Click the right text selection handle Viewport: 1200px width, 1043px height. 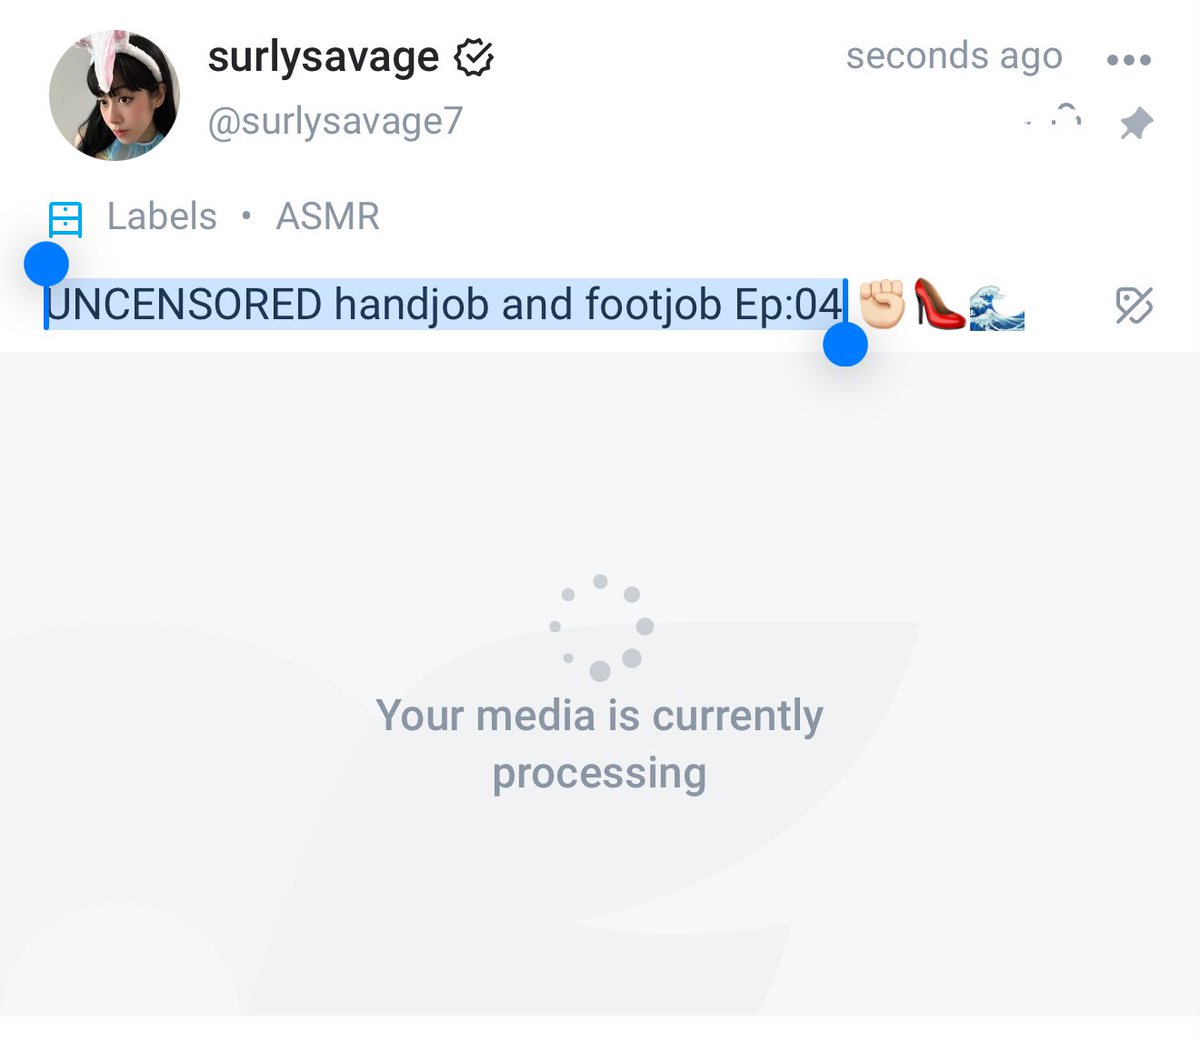click(845, 345)
